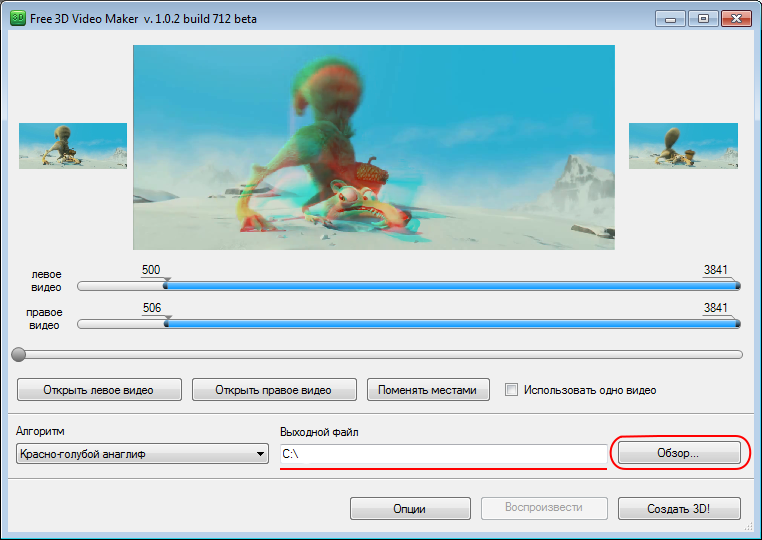Select the right video thumbnail preview

(683, 146)
